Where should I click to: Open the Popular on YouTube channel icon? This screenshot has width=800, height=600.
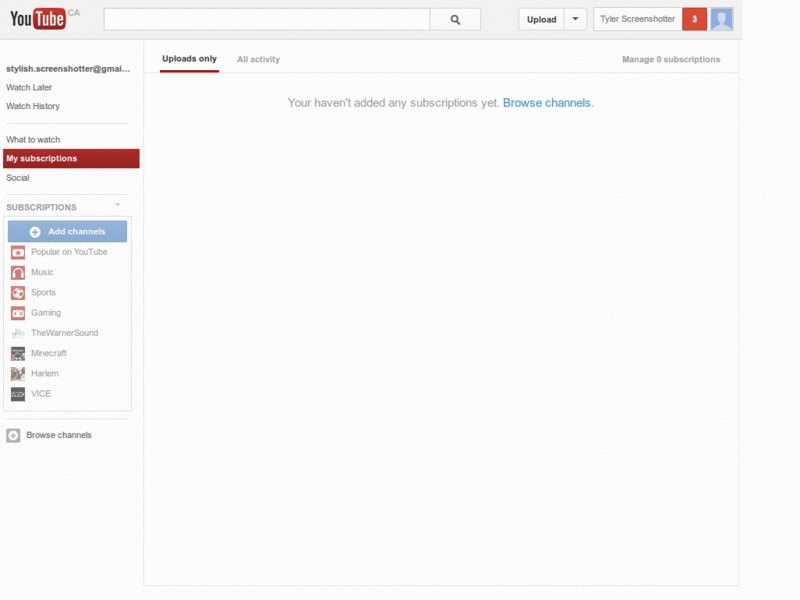16,252
